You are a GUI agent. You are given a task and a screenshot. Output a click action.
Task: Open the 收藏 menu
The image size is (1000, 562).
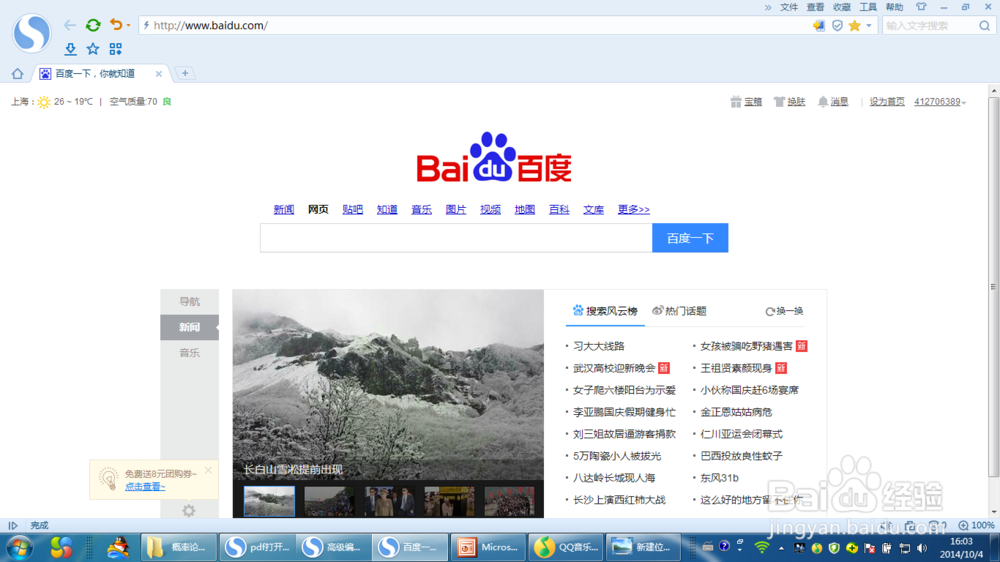842,7
